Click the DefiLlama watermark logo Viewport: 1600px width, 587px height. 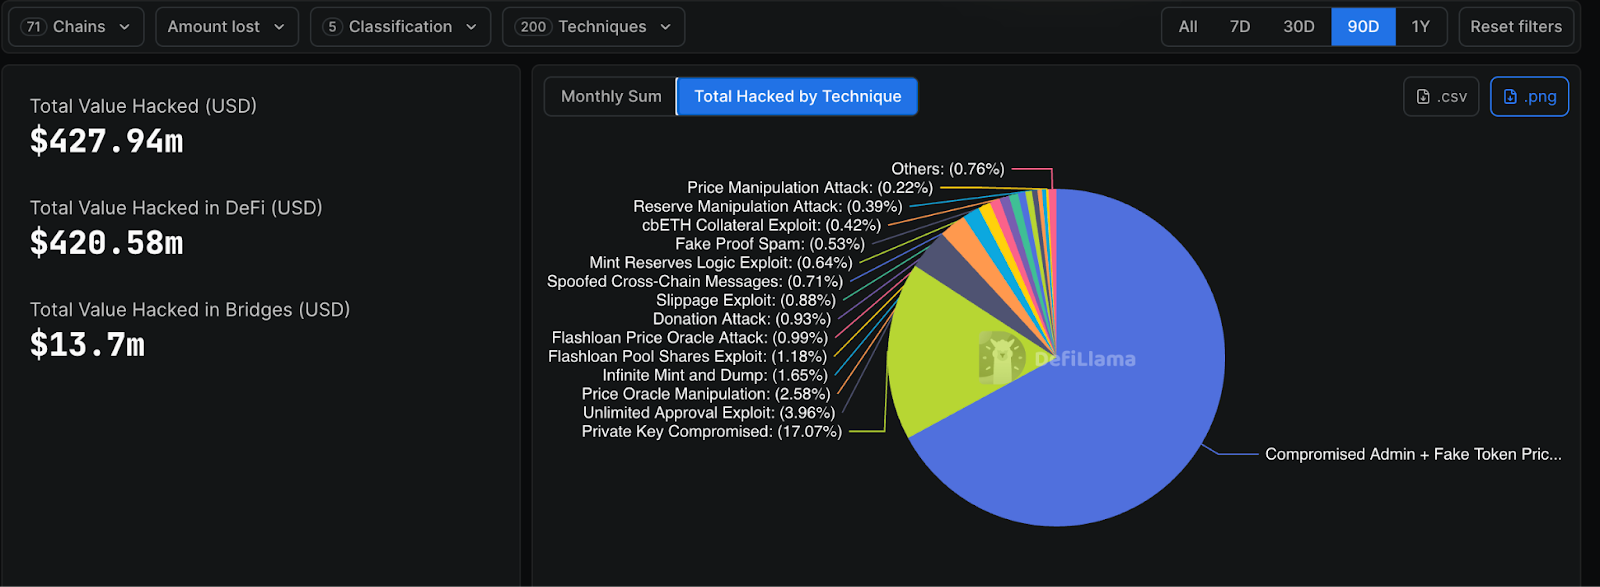coord(1002,358)
